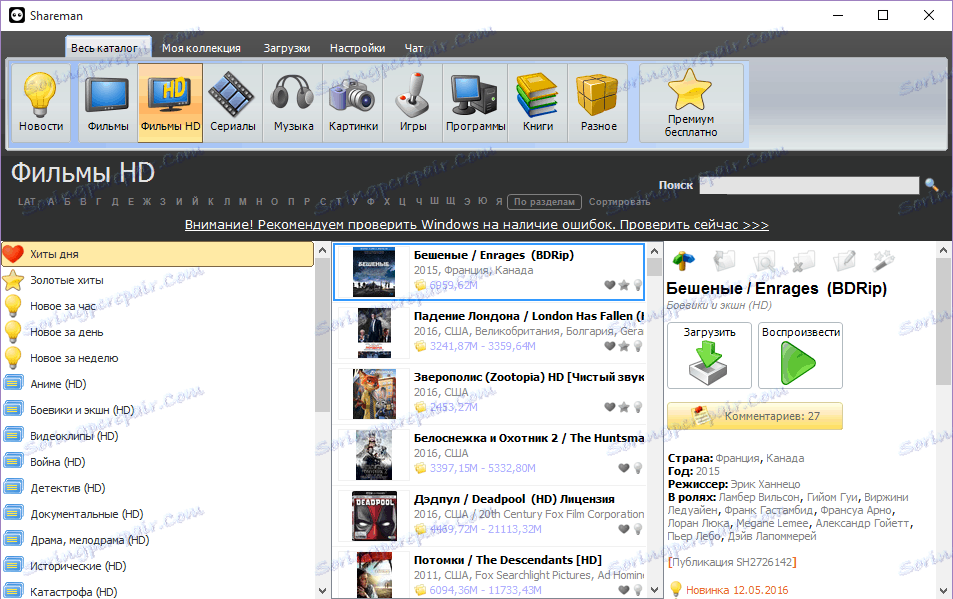Open the Программы computer category
This screenshot has width=953, height=599.
(475, 103)
